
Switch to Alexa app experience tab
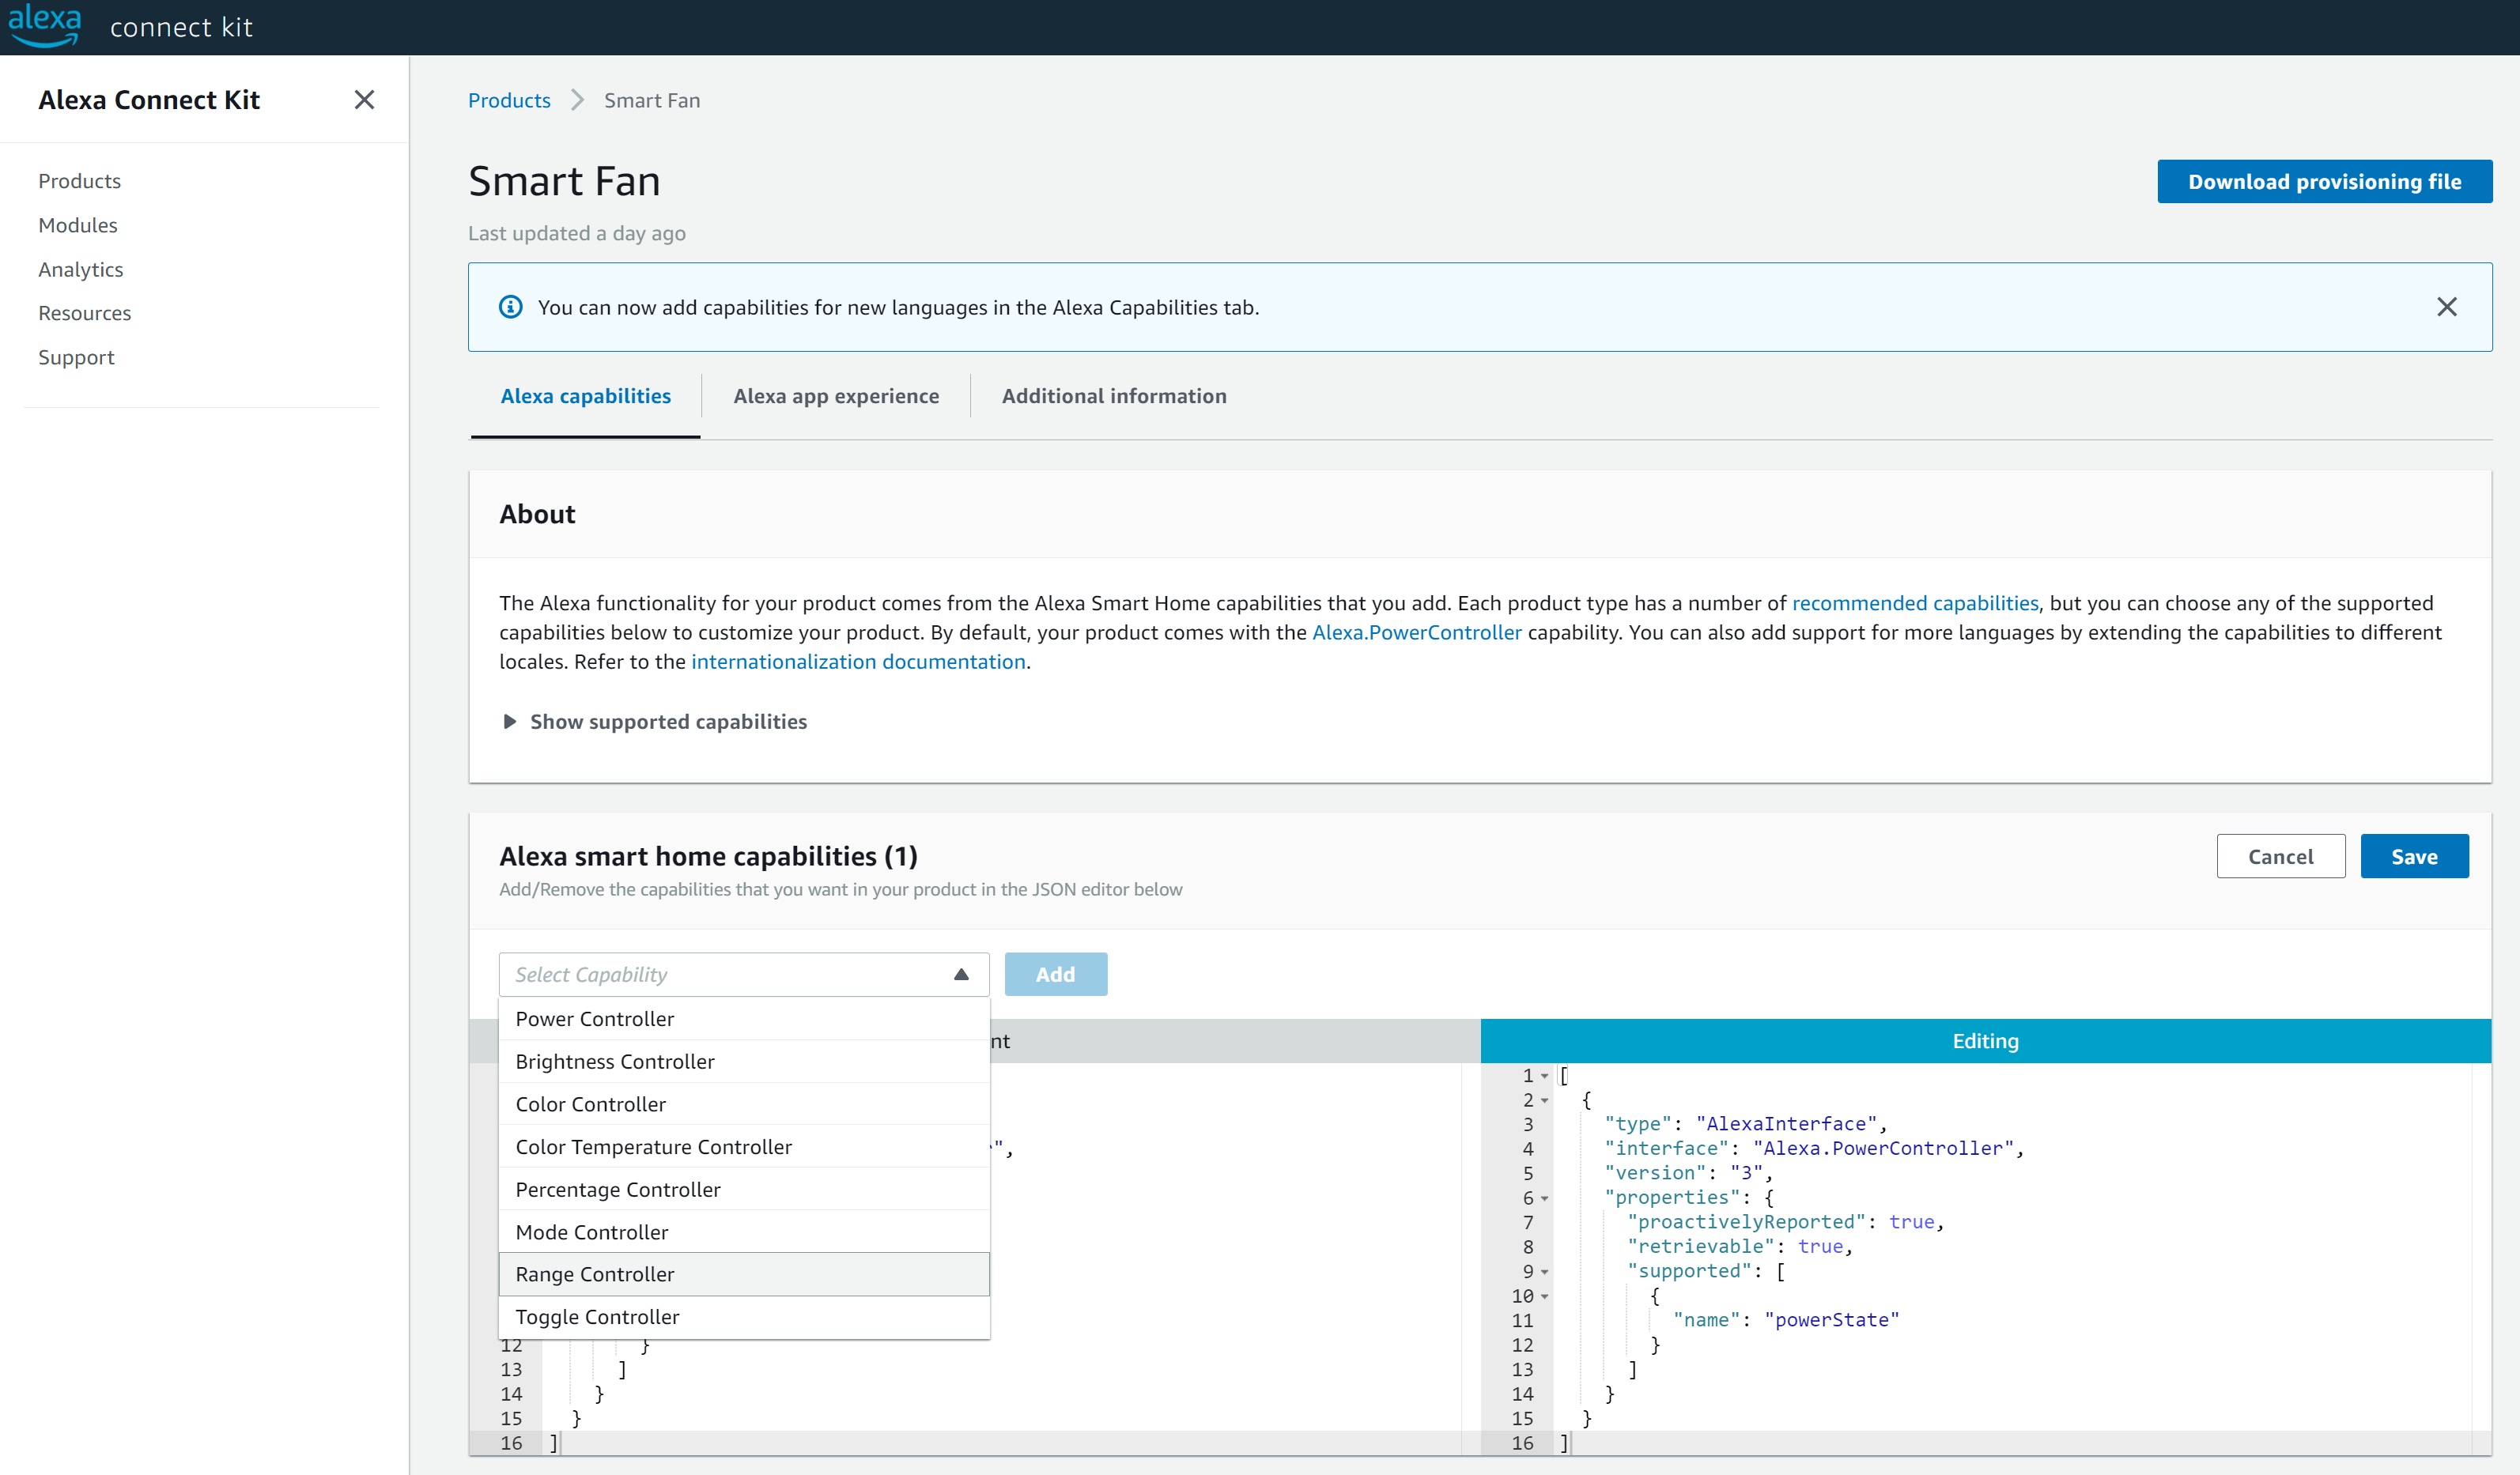tap(836, 396)
